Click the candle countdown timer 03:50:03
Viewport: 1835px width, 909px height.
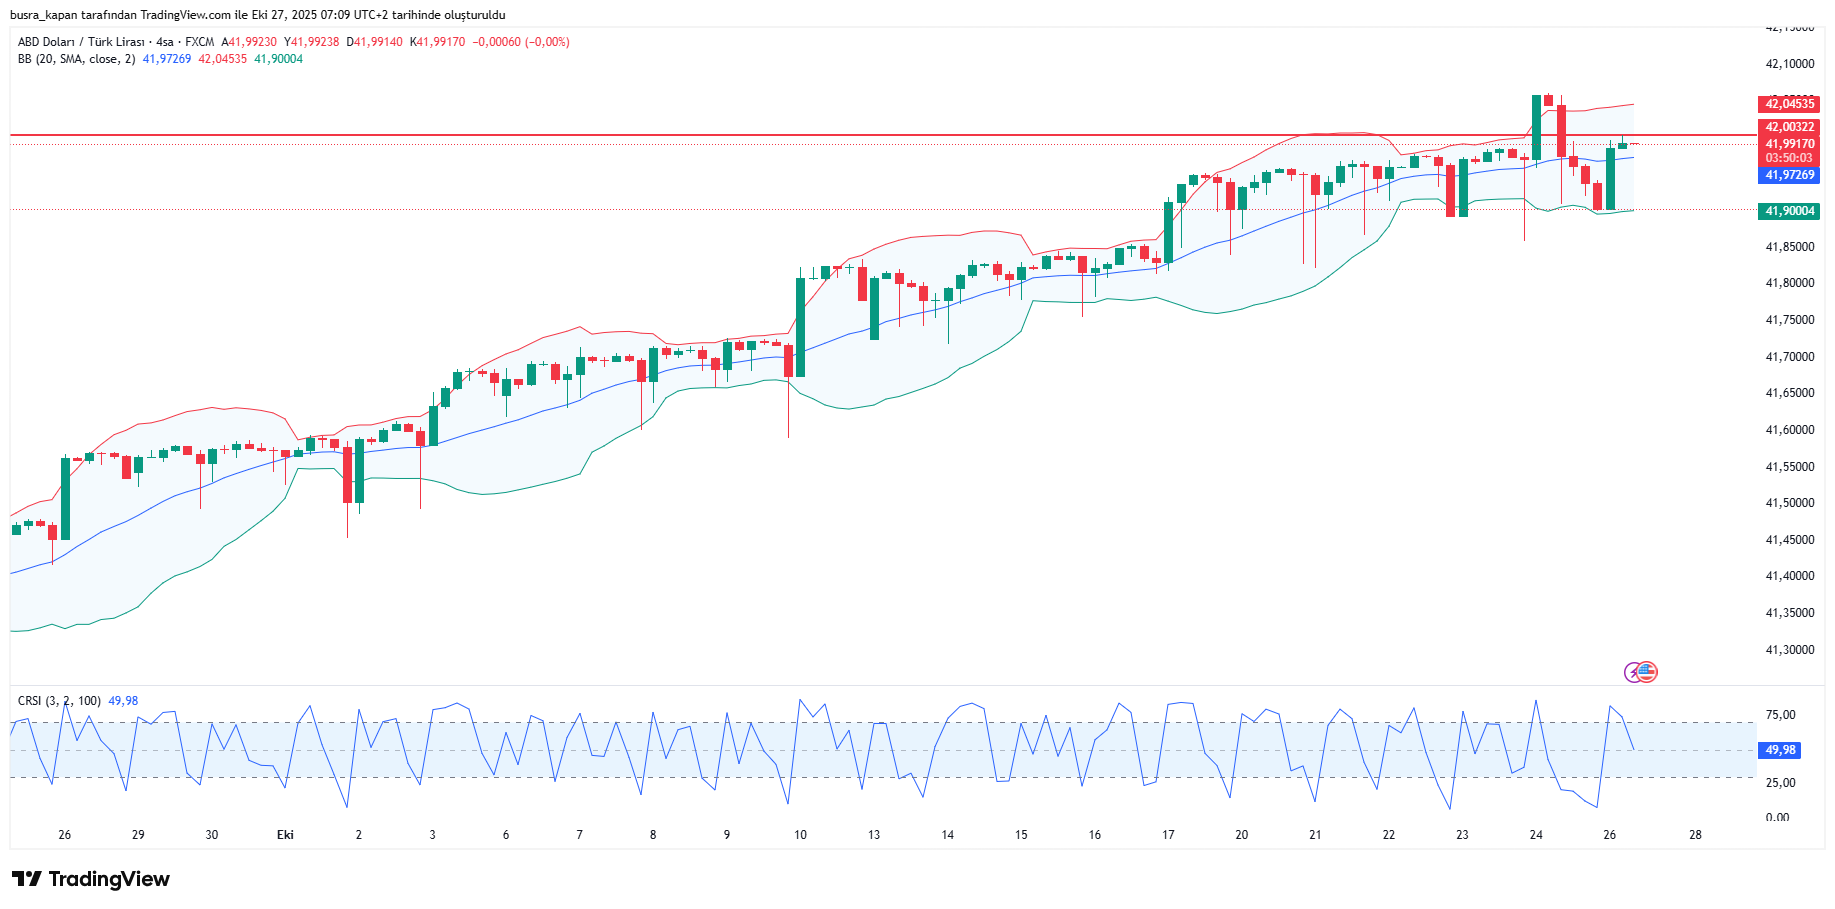[x=1789, y=158]
